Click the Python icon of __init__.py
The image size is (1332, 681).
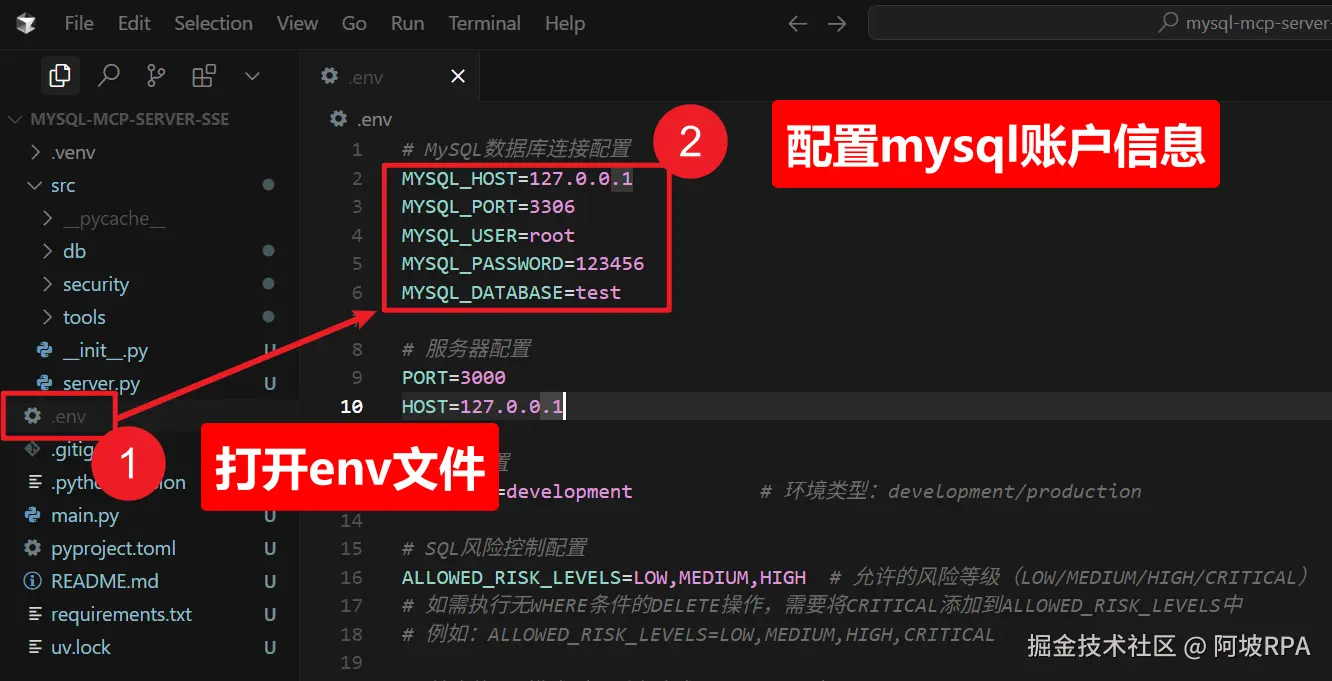pyautogui.click(x=45, y=350)
